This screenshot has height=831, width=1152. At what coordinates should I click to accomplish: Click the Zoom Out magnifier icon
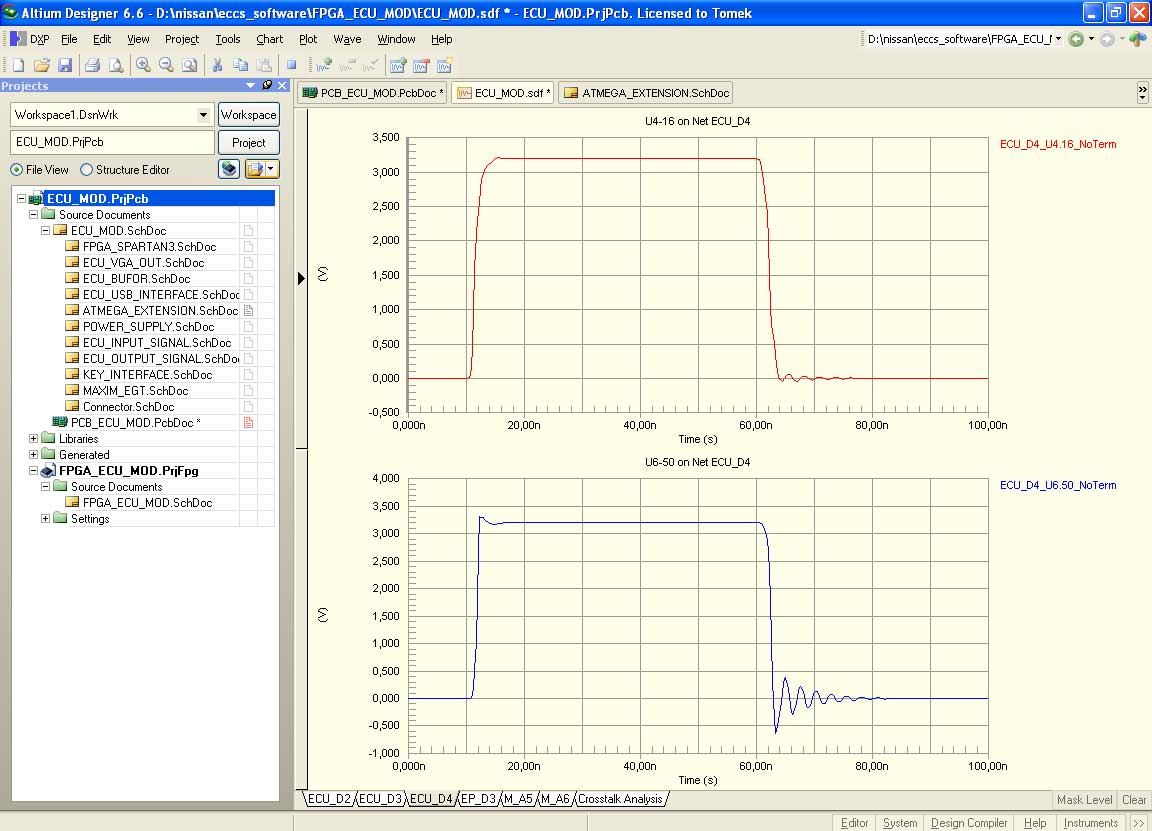pyautogui.click(x=166, y=65)
